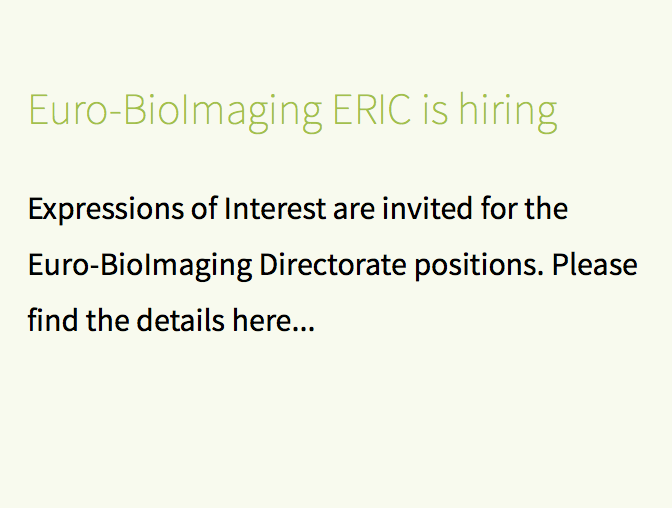The height and width of the screenshot is (508, 672).
Task: Click the word 'details' in the last line
Action: pos(180,320)
